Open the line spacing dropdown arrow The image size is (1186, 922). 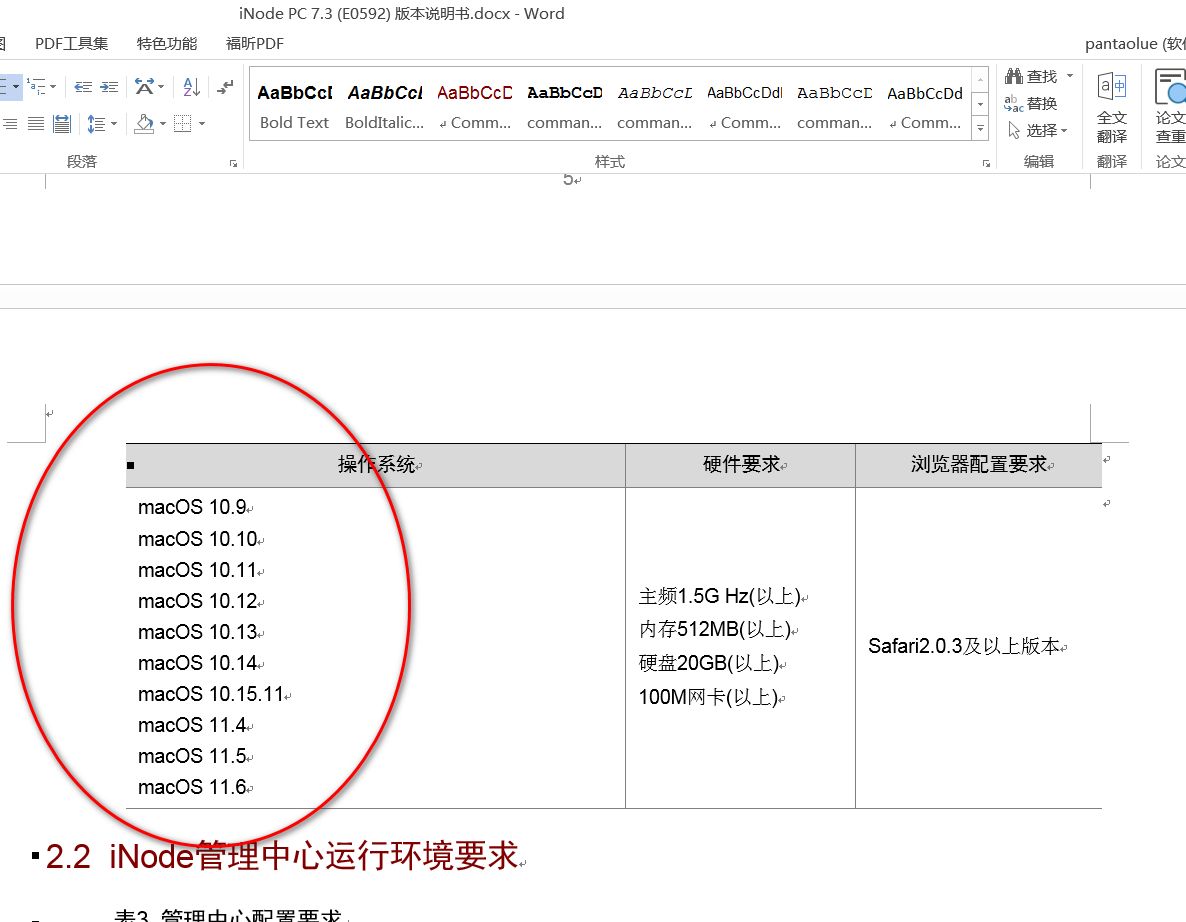[x=114, y=123]
